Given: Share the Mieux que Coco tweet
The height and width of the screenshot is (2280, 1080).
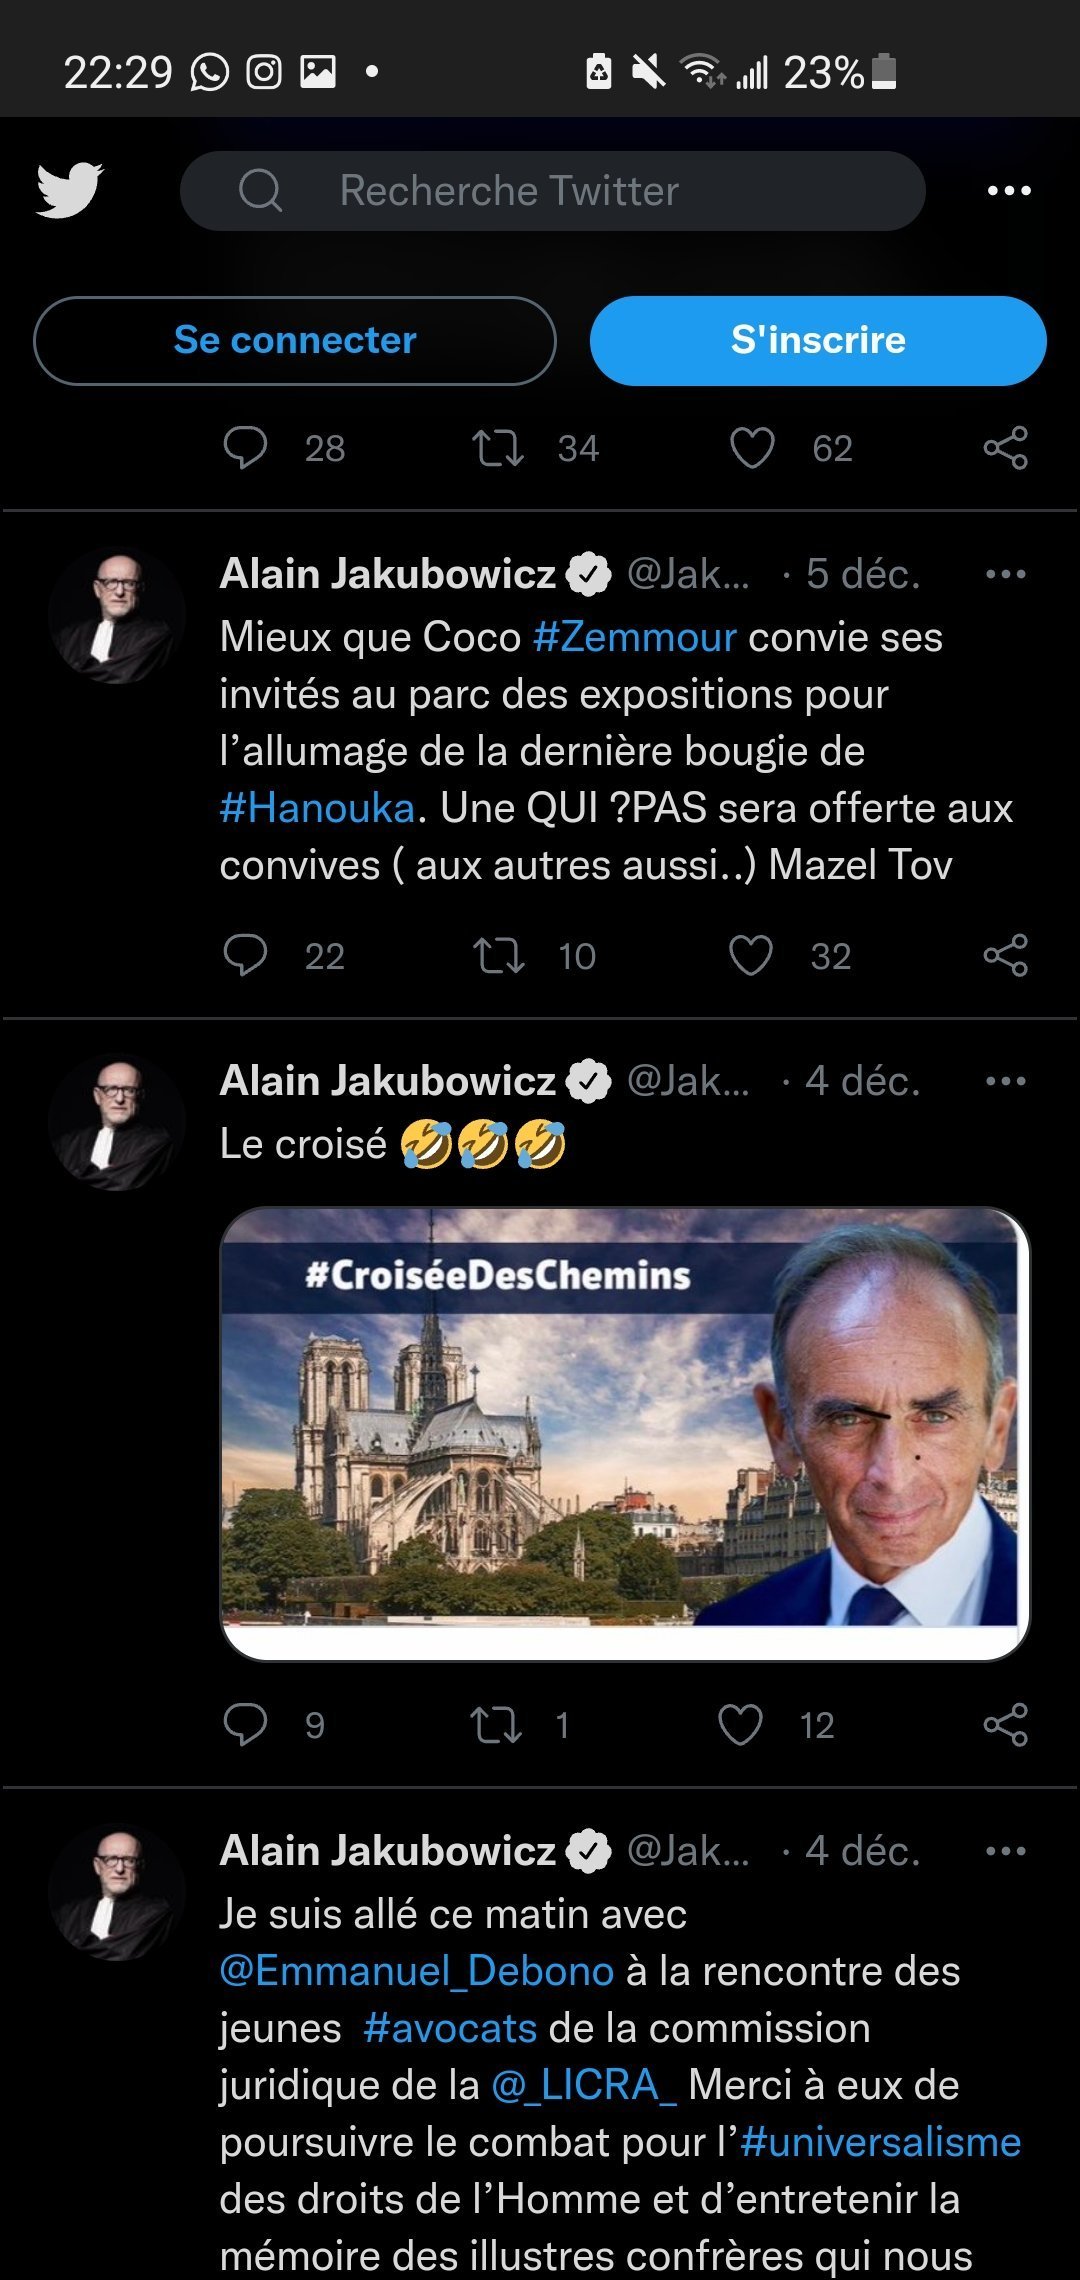Looking at the screenshot, I should [1005, 955].
